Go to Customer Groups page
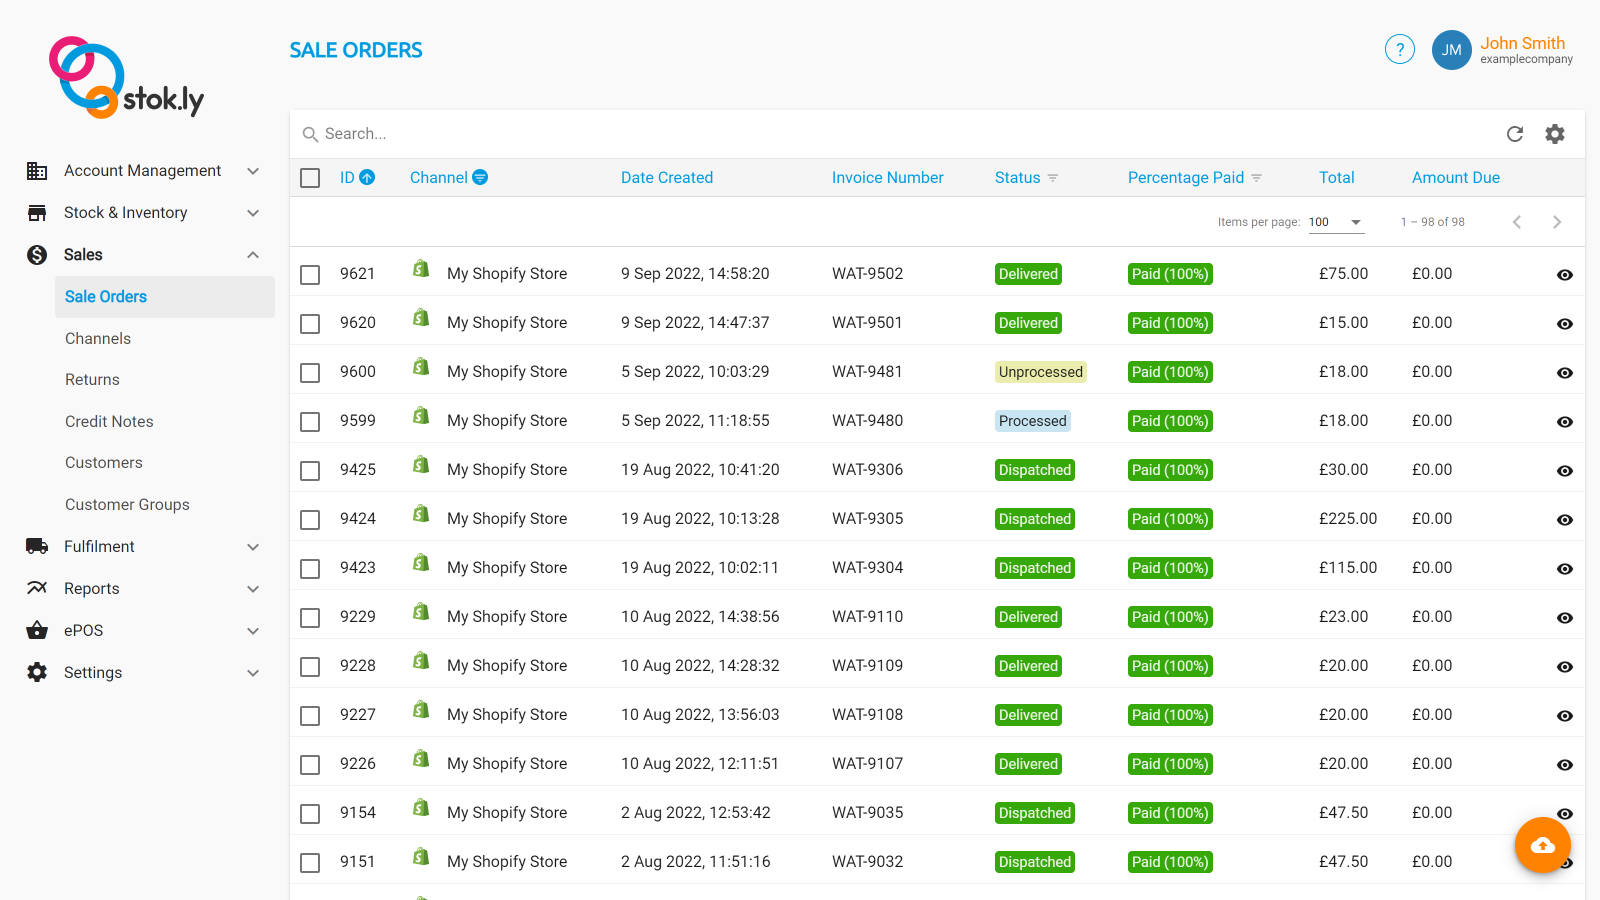 coord(127,505)
